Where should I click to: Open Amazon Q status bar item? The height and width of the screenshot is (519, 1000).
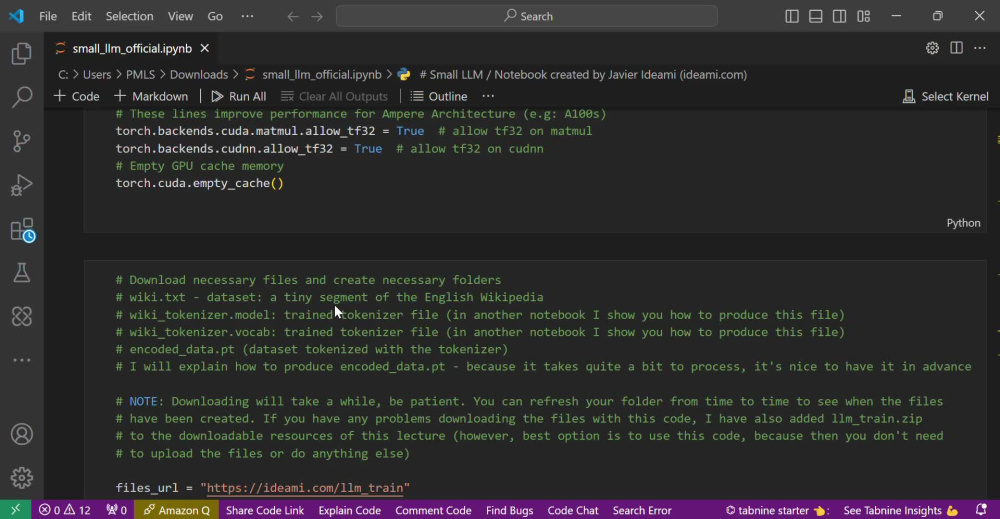click(x=176, y=510)
